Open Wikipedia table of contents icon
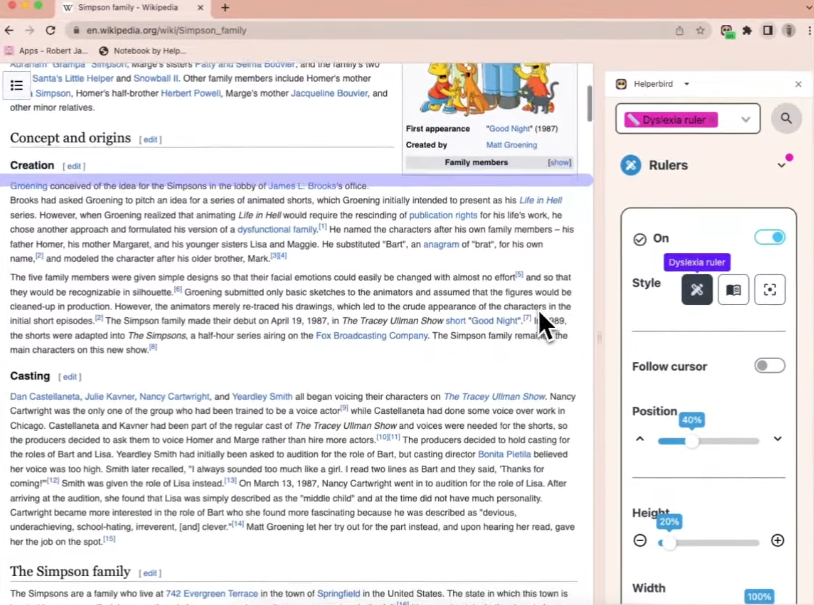814x605 pixels. tap(17, 85)
